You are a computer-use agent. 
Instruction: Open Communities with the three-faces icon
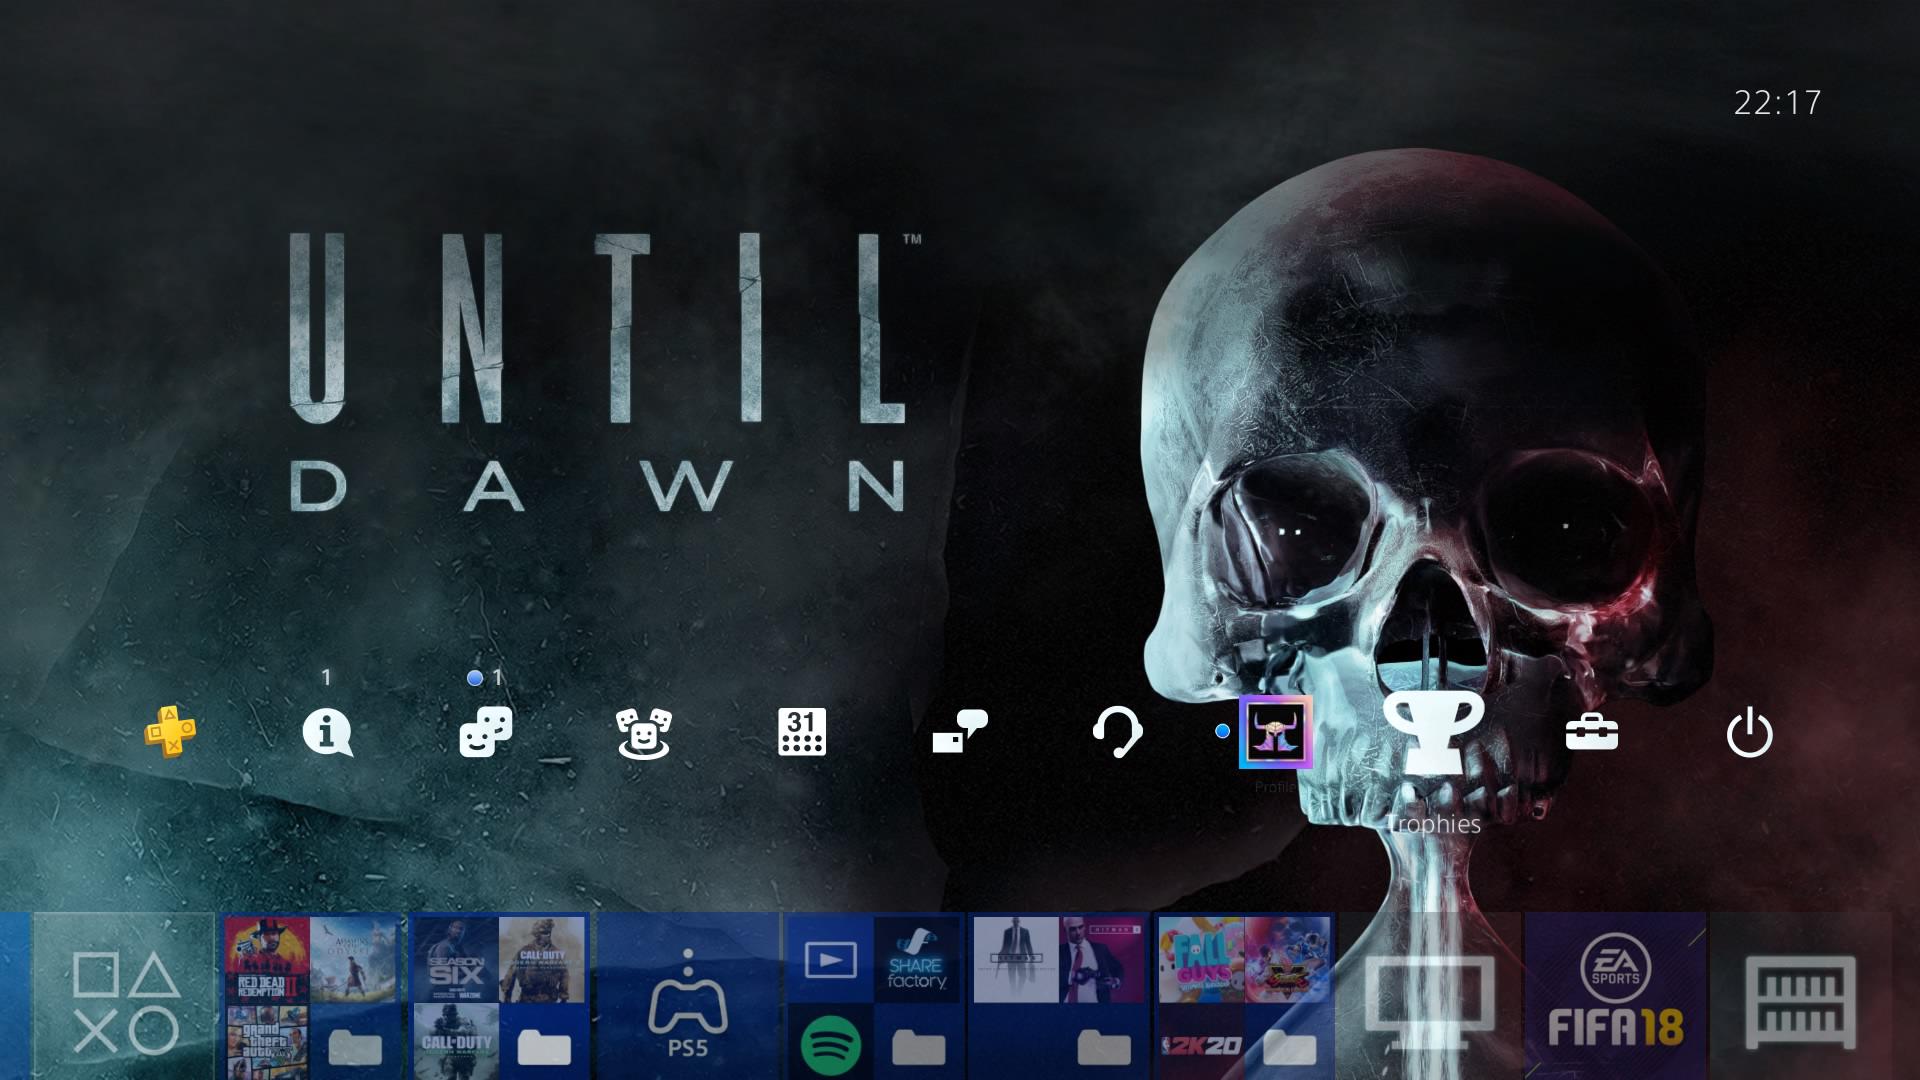point(645,733)
